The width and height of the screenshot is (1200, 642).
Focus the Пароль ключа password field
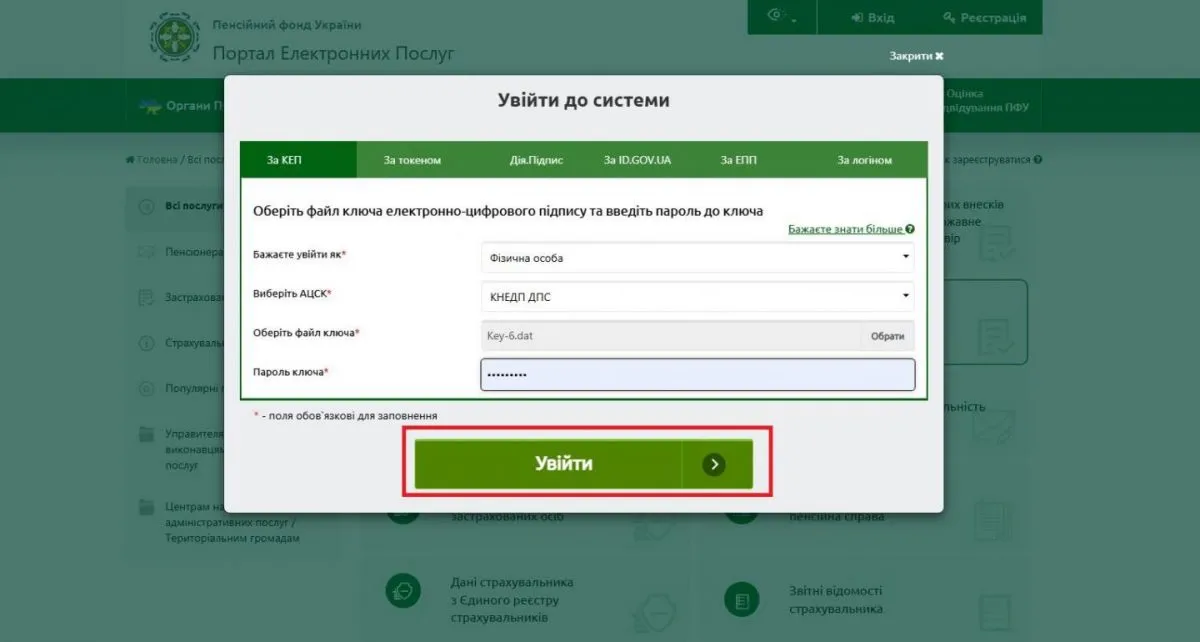pyautogui.click(x=698, y=374)
